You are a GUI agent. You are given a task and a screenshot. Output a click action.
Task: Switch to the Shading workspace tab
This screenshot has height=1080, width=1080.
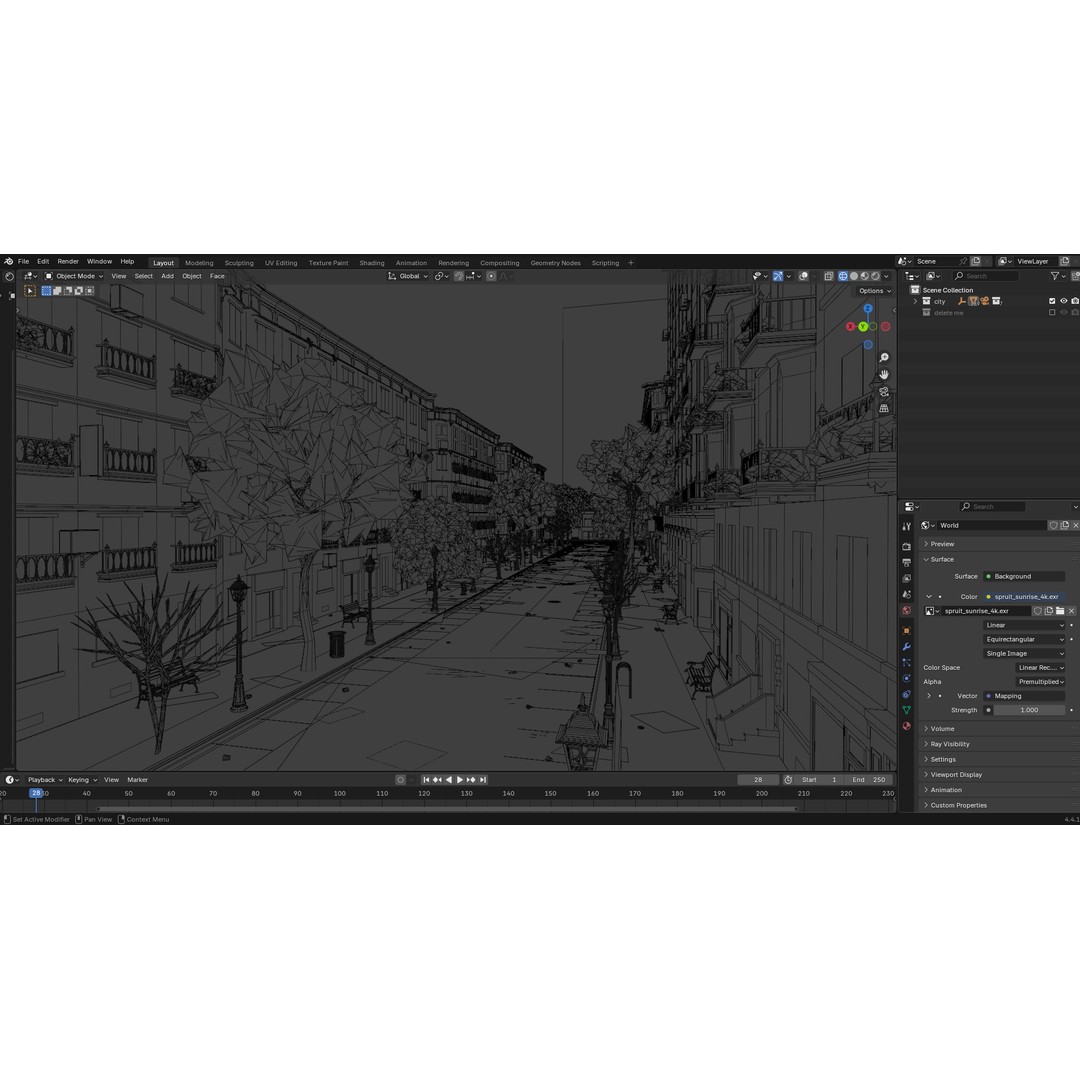(371, 262)
